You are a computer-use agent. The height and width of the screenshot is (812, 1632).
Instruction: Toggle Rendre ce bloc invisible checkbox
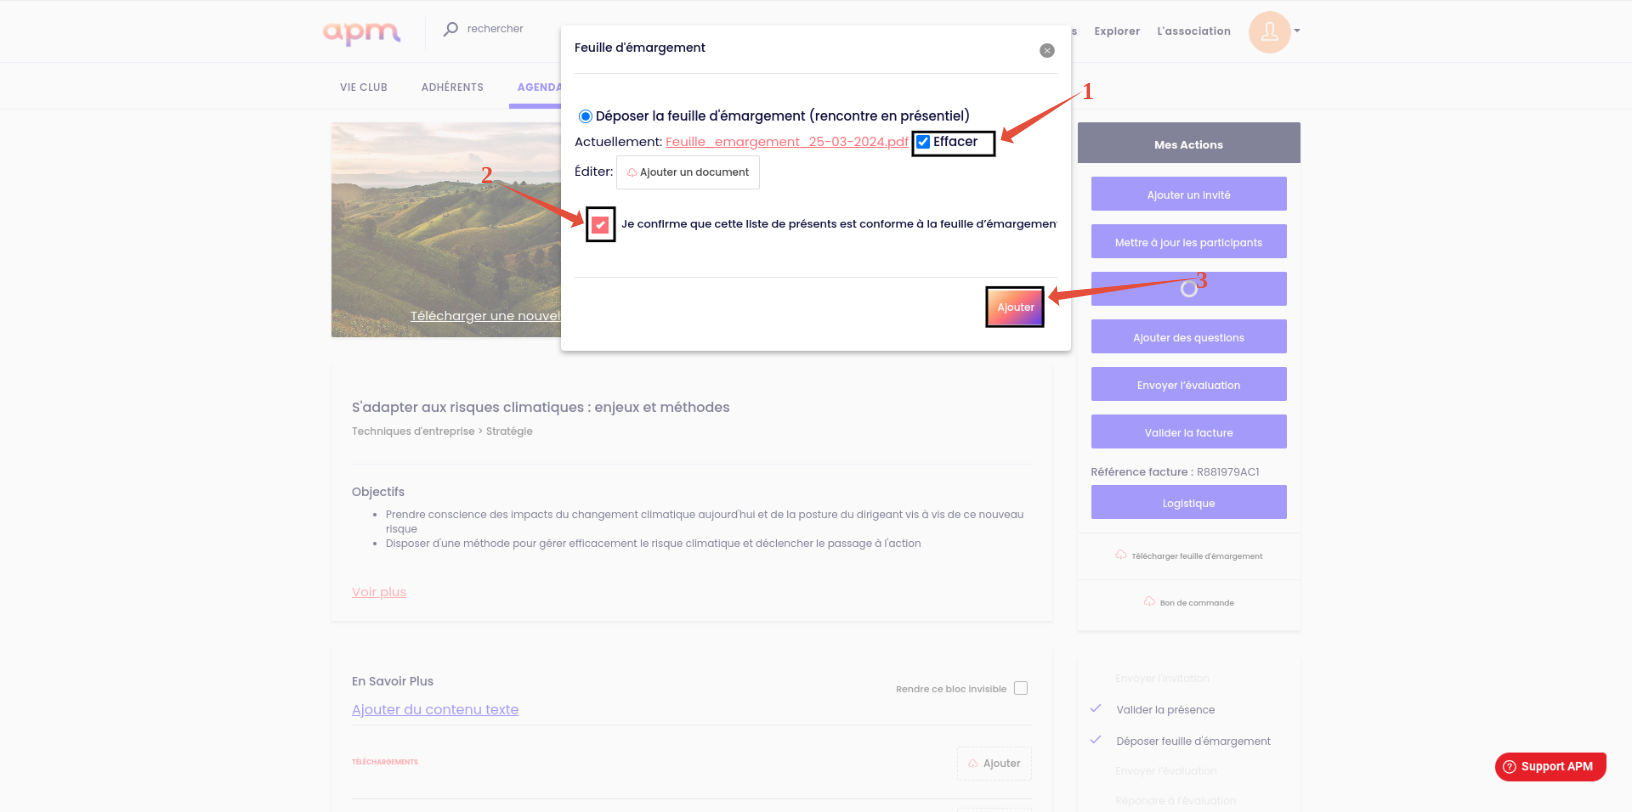(x=1021, y=688)
